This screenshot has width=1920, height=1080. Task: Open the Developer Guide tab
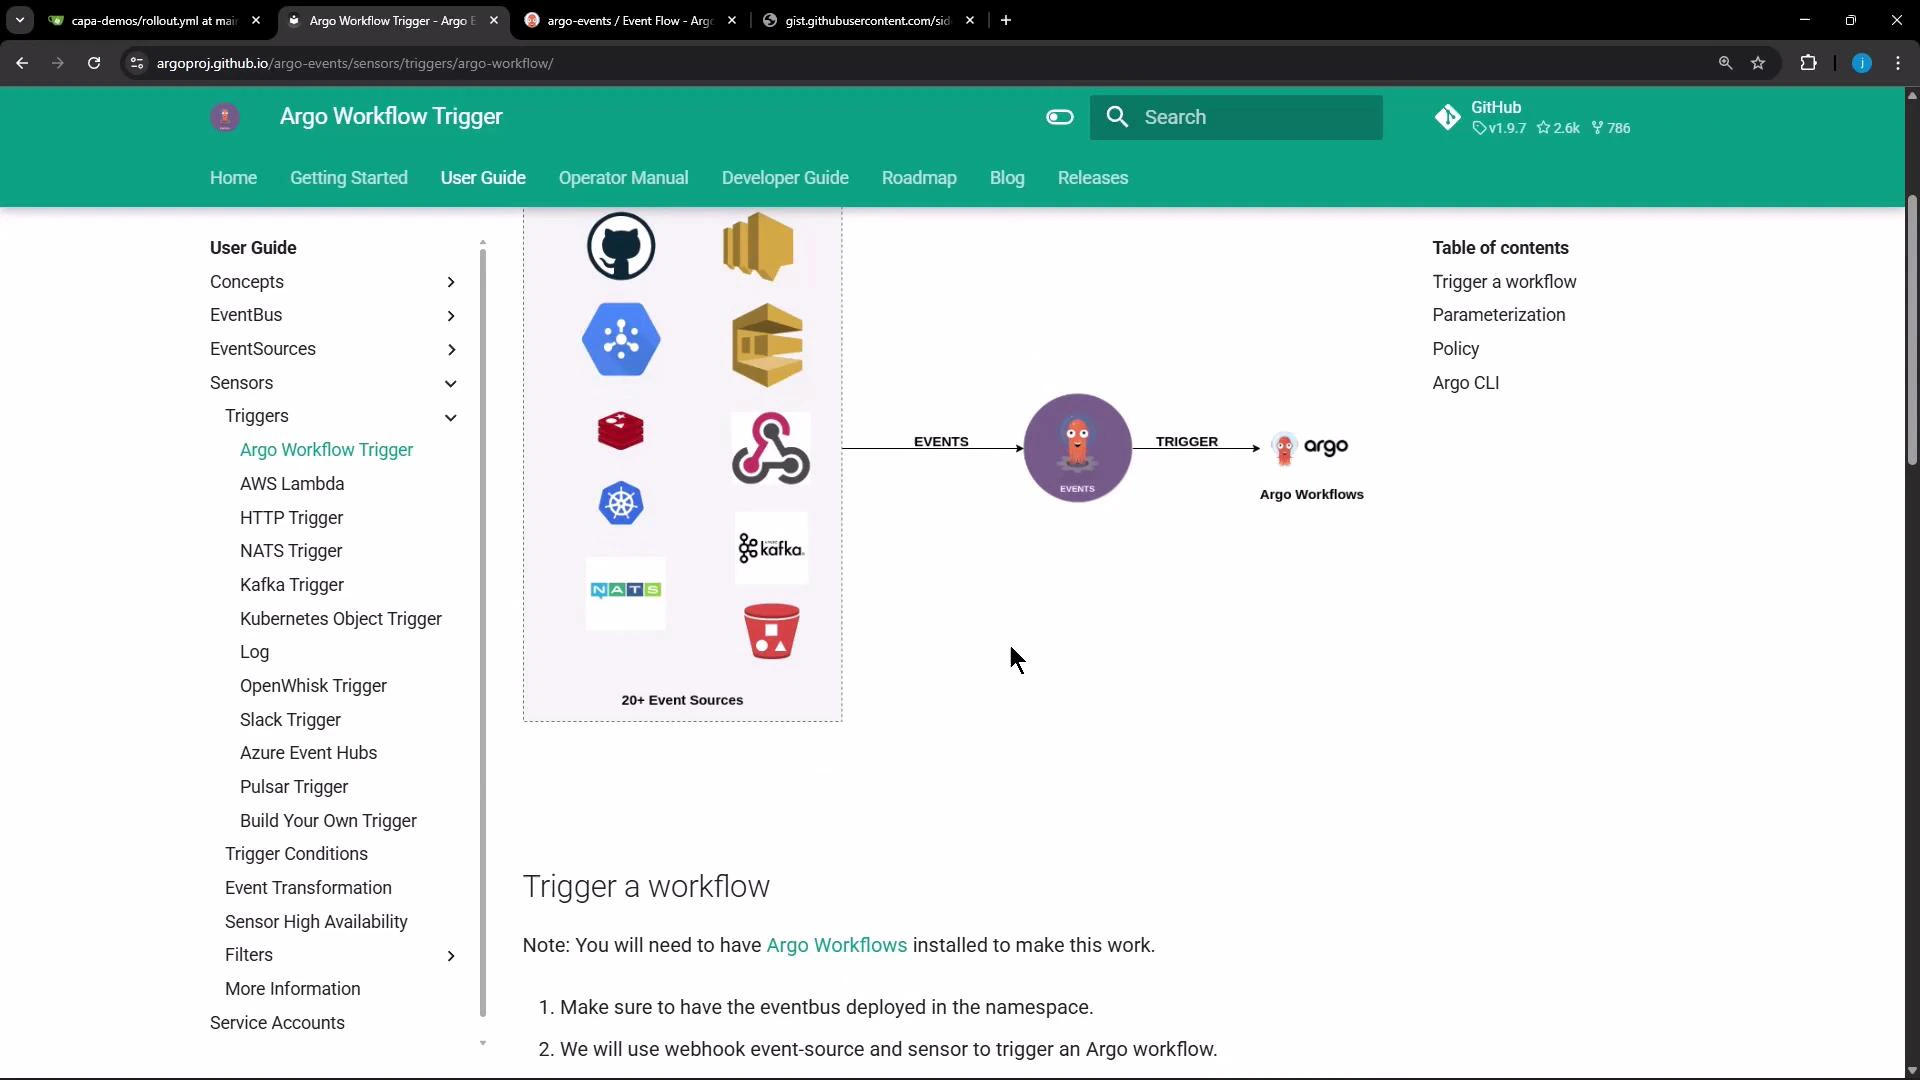pos(785,178)
